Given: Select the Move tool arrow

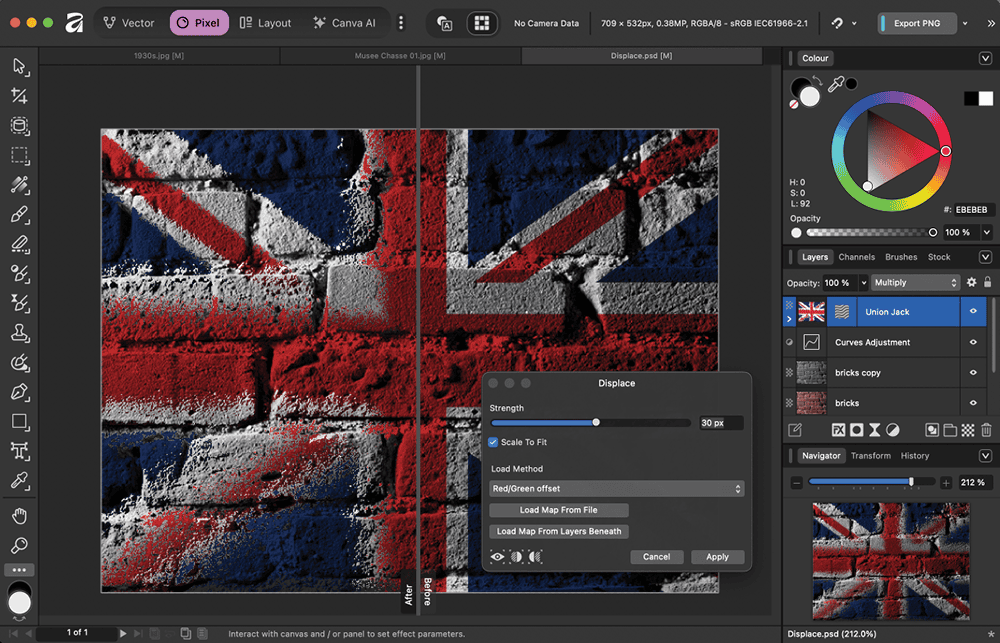Looking at the screenshot, I should (x=19, y=66).
